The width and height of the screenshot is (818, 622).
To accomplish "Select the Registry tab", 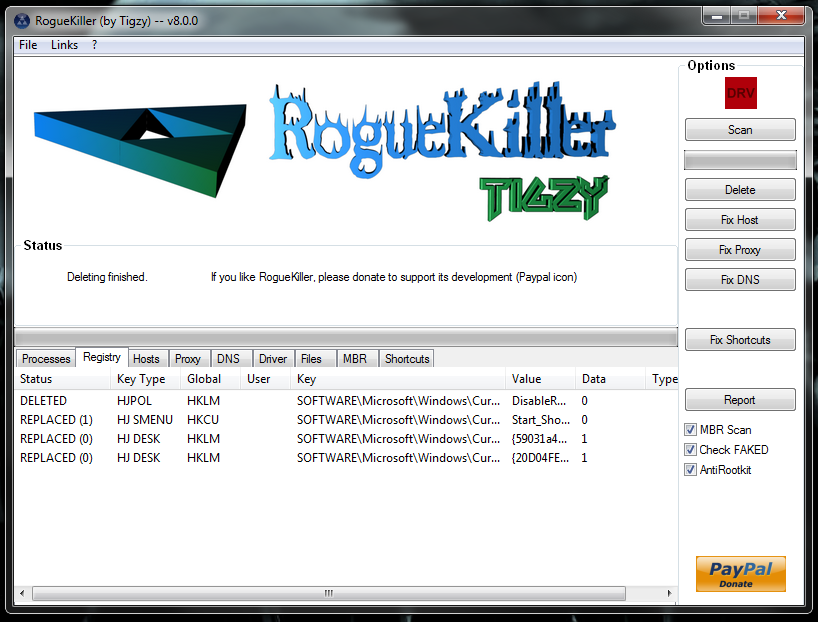I will 102,357.
